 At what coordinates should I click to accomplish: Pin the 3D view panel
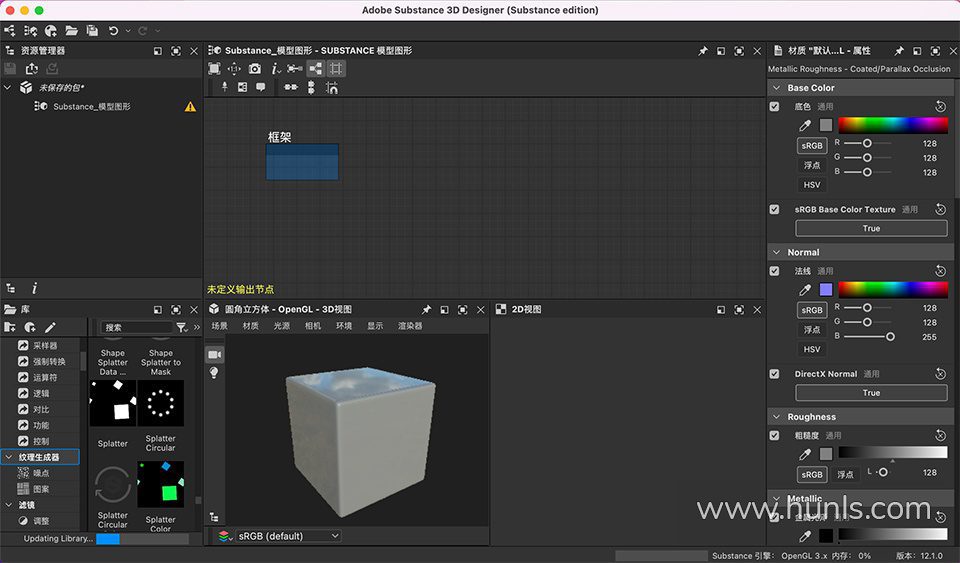click(x=426, y=310)
